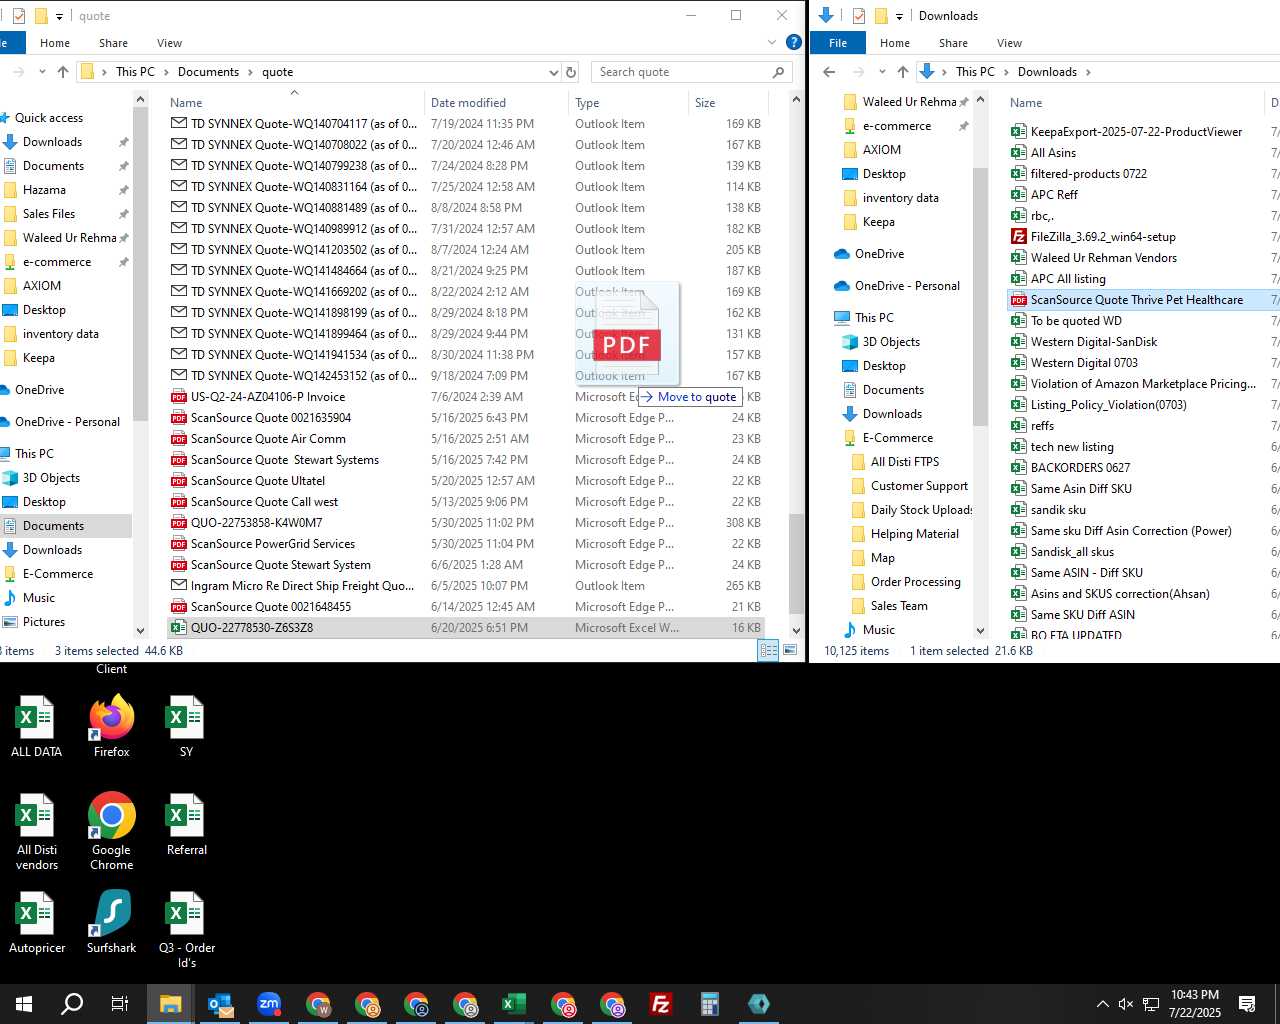Click the Windows Start button
The image size is (1280, 1024).
(x=24, y=1004)
